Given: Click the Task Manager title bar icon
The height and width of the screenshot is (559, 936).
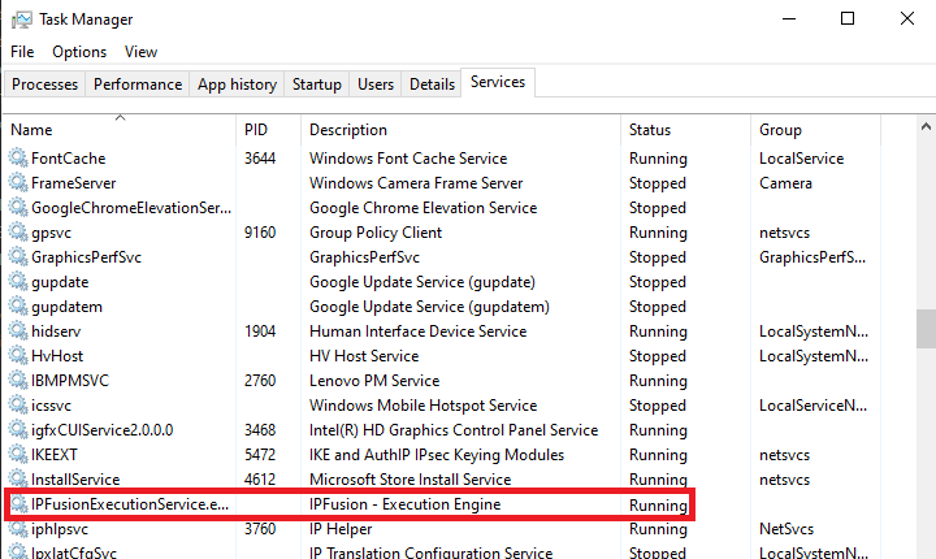Looking at the screenshot, I should point(20,19).
